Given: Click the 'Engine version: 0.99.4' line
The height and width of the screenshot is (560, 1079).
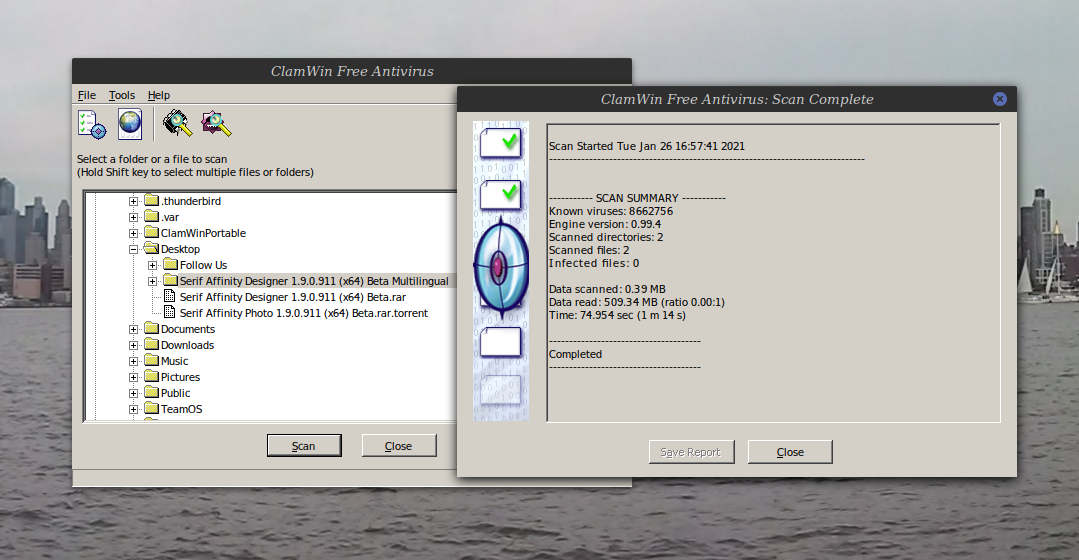Looking at the screenshot, I should click(x=605, y=224).
